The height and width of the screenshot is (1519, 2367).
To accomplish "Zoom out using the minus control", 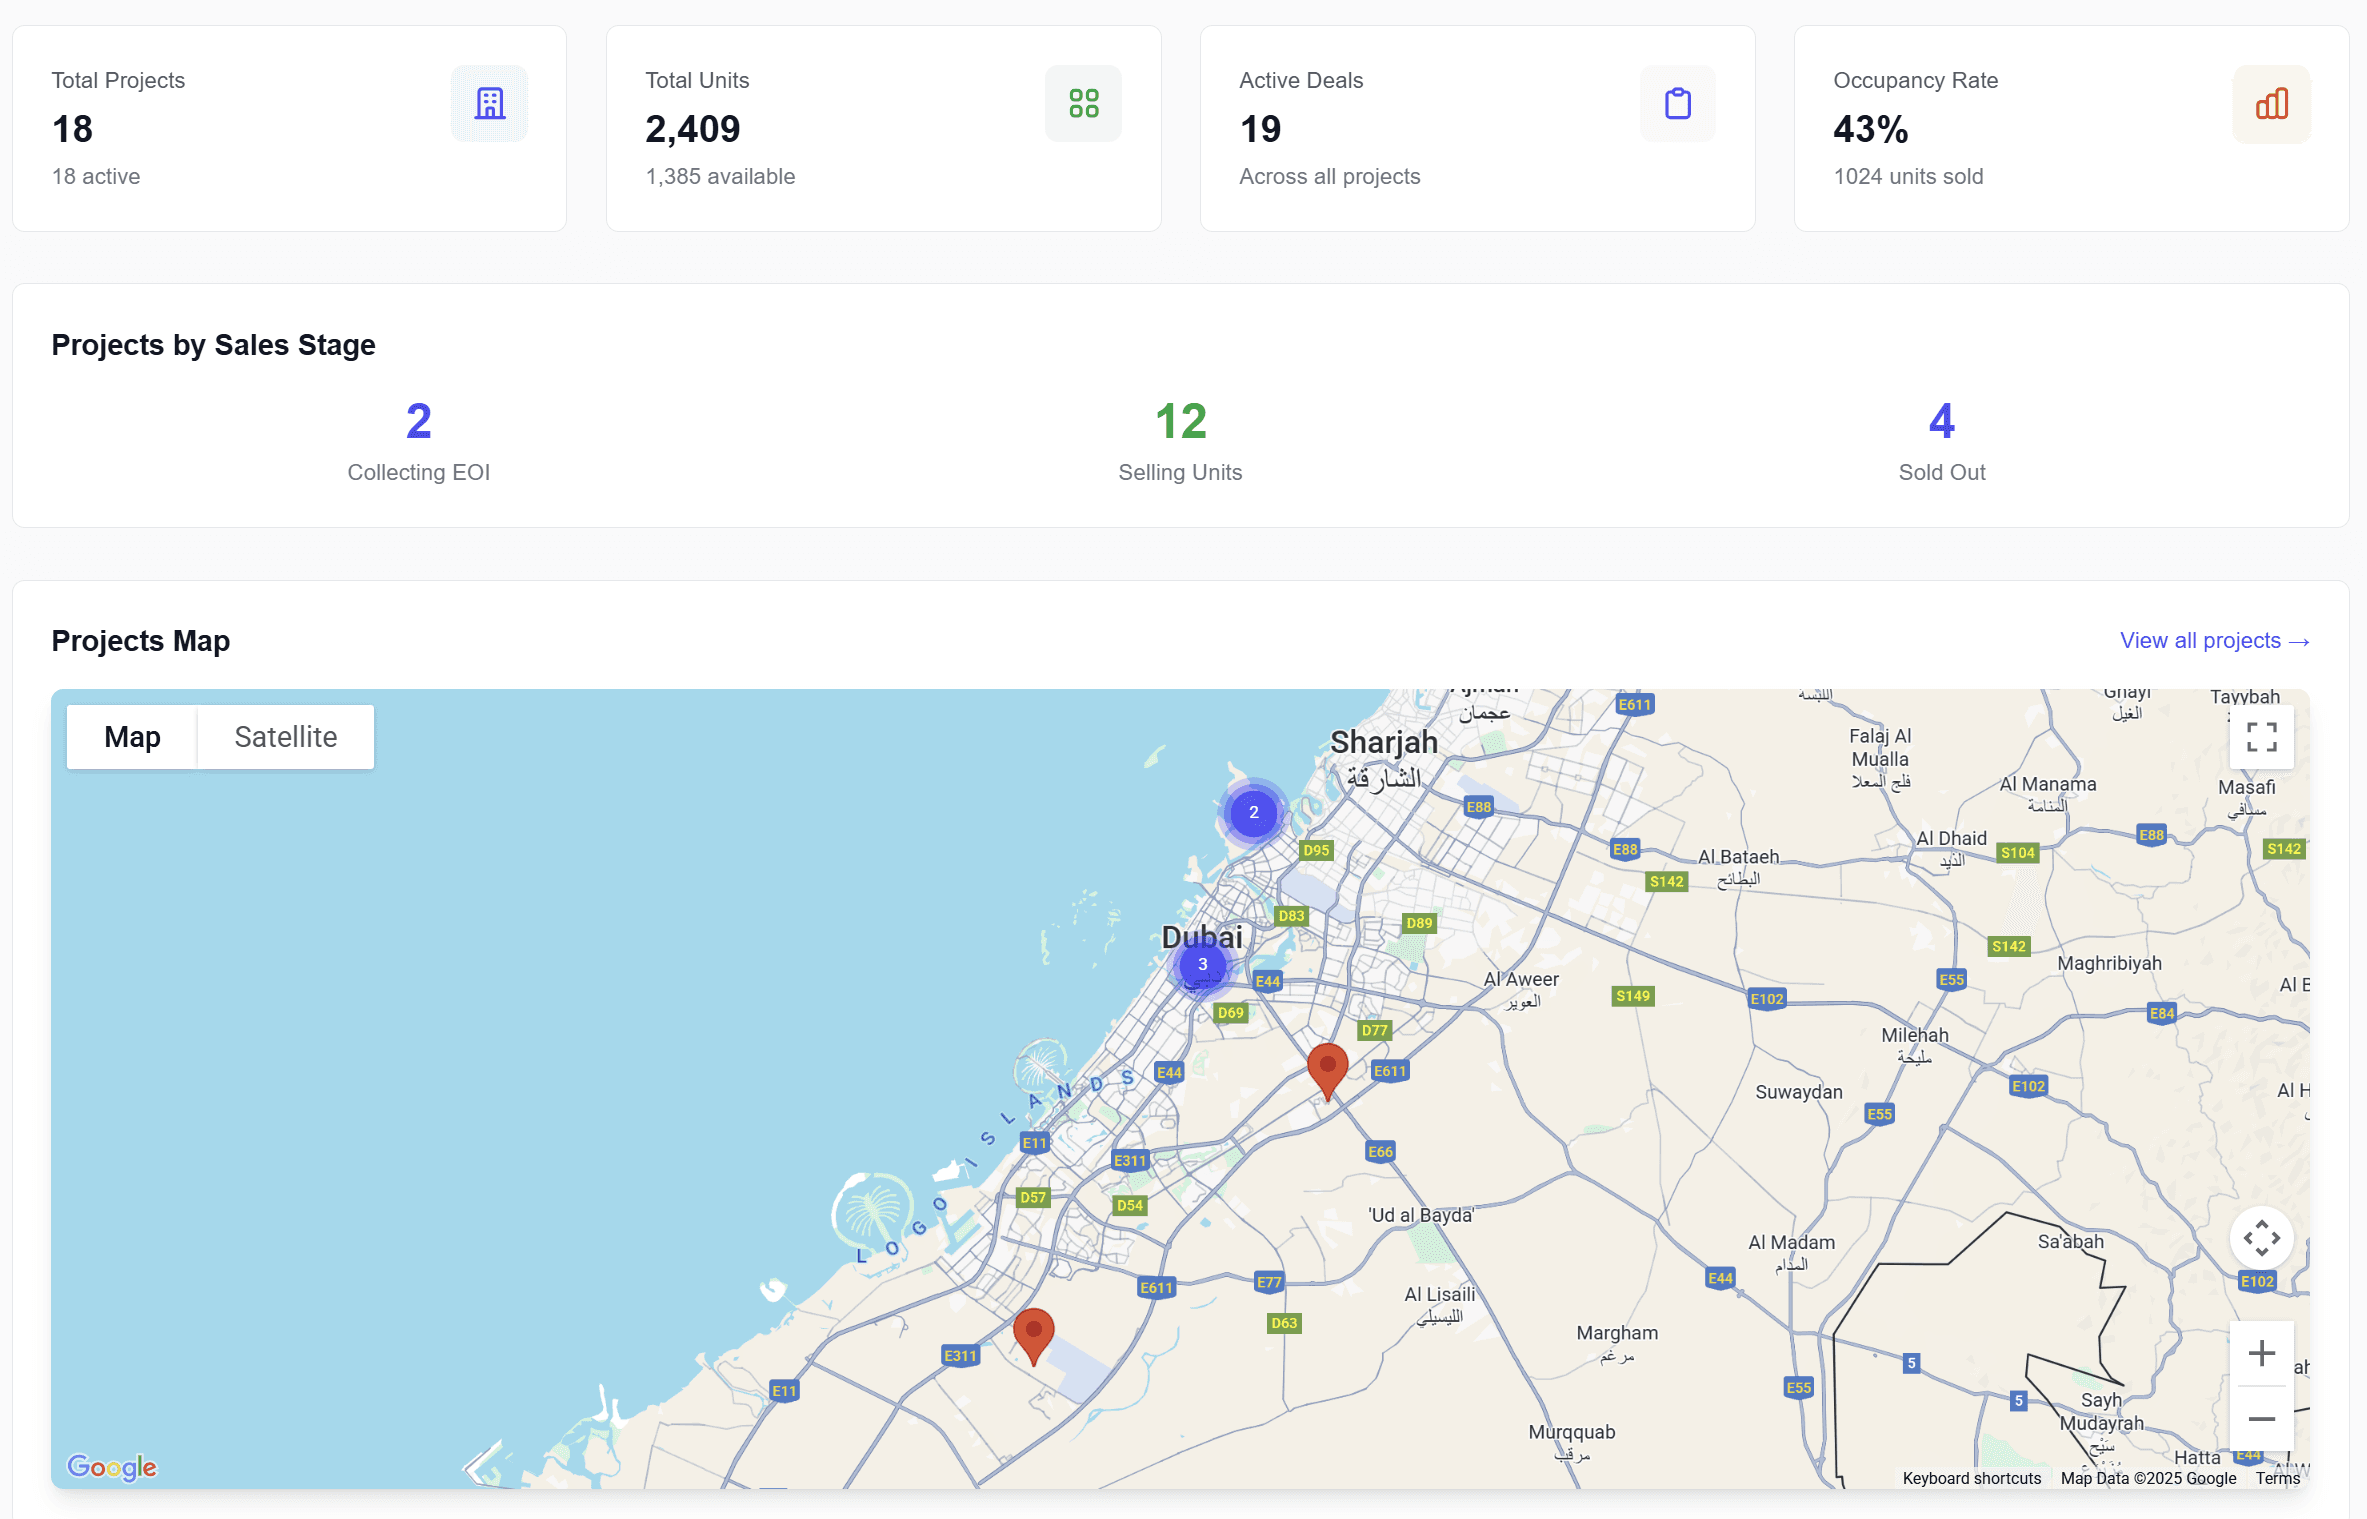I will tap(2261, 1419).
